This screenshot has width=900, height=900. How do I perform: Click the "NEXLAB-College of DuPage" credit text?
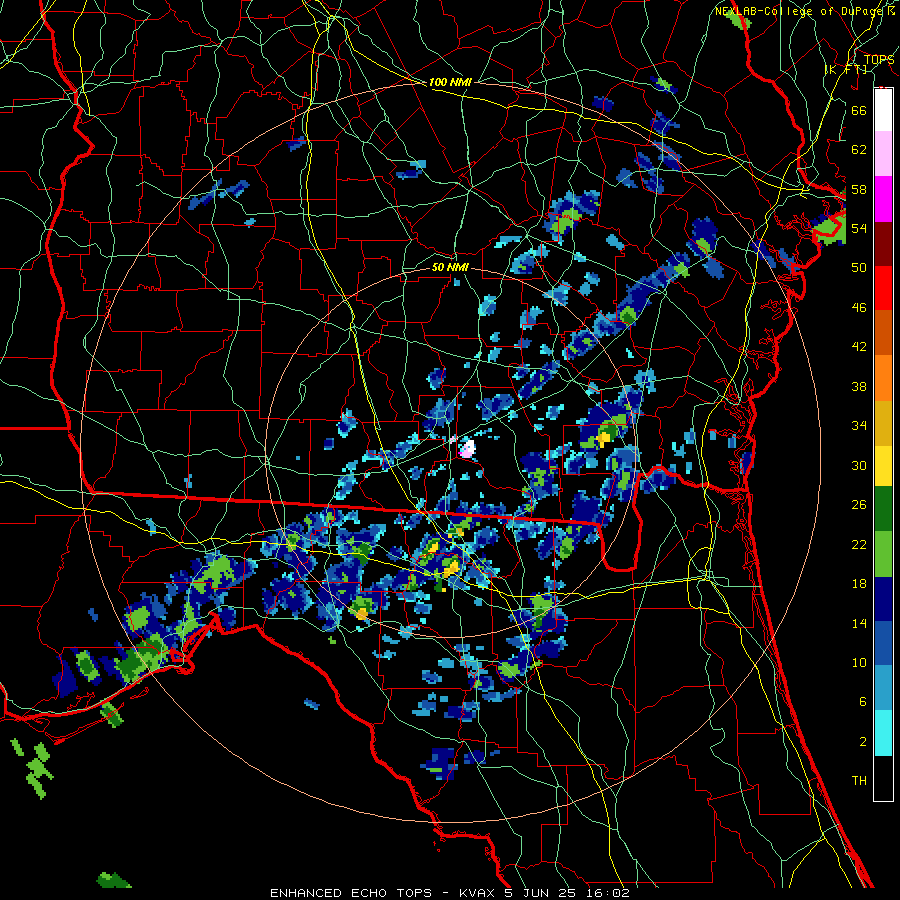(801, 11)
